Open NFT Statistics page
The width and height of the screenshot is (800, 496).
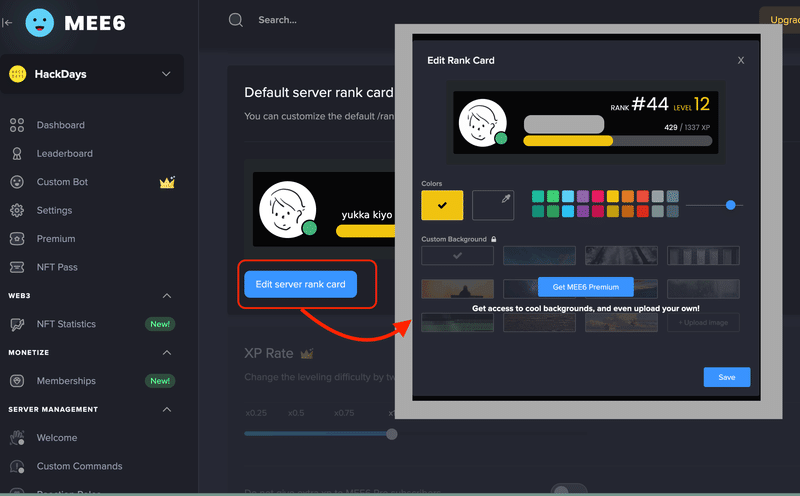66,324
